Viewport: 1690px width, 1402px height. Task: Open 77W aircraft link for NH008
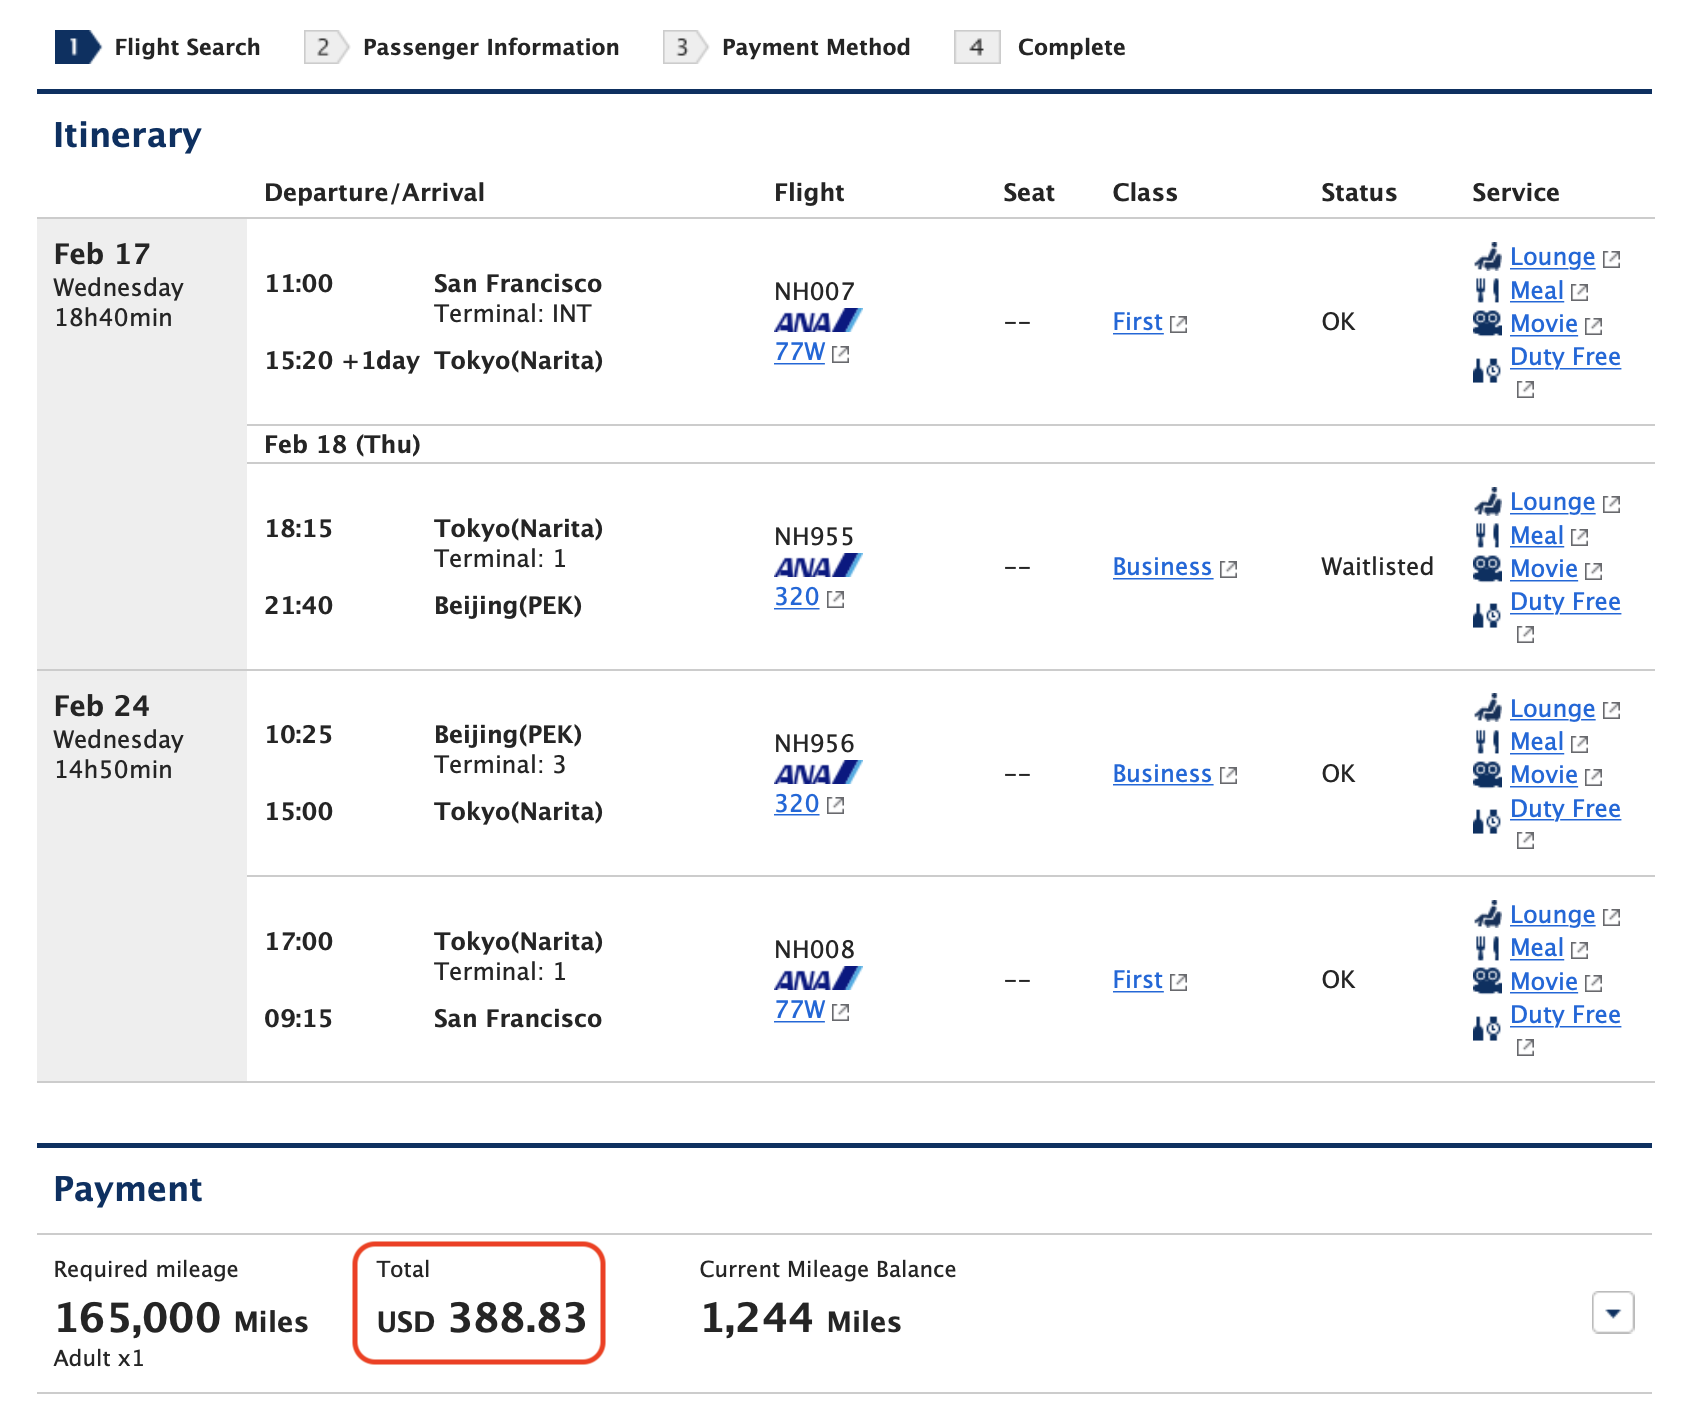coord(799,1010)
